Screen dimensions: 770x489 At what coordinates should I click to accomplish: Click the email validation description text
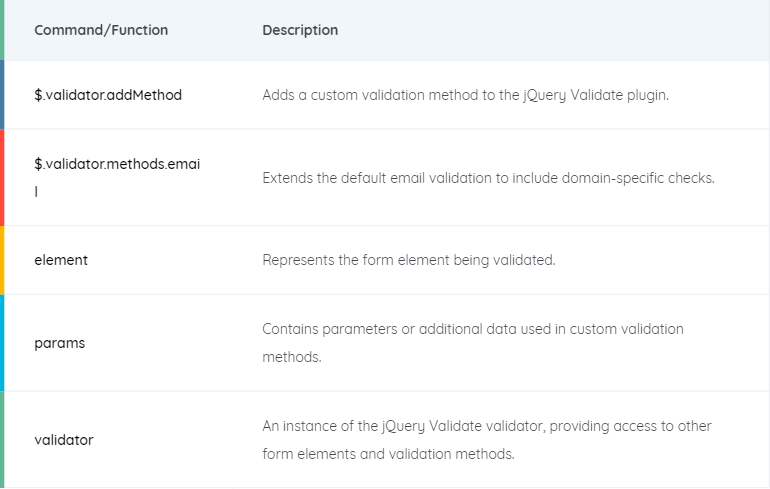489,178
